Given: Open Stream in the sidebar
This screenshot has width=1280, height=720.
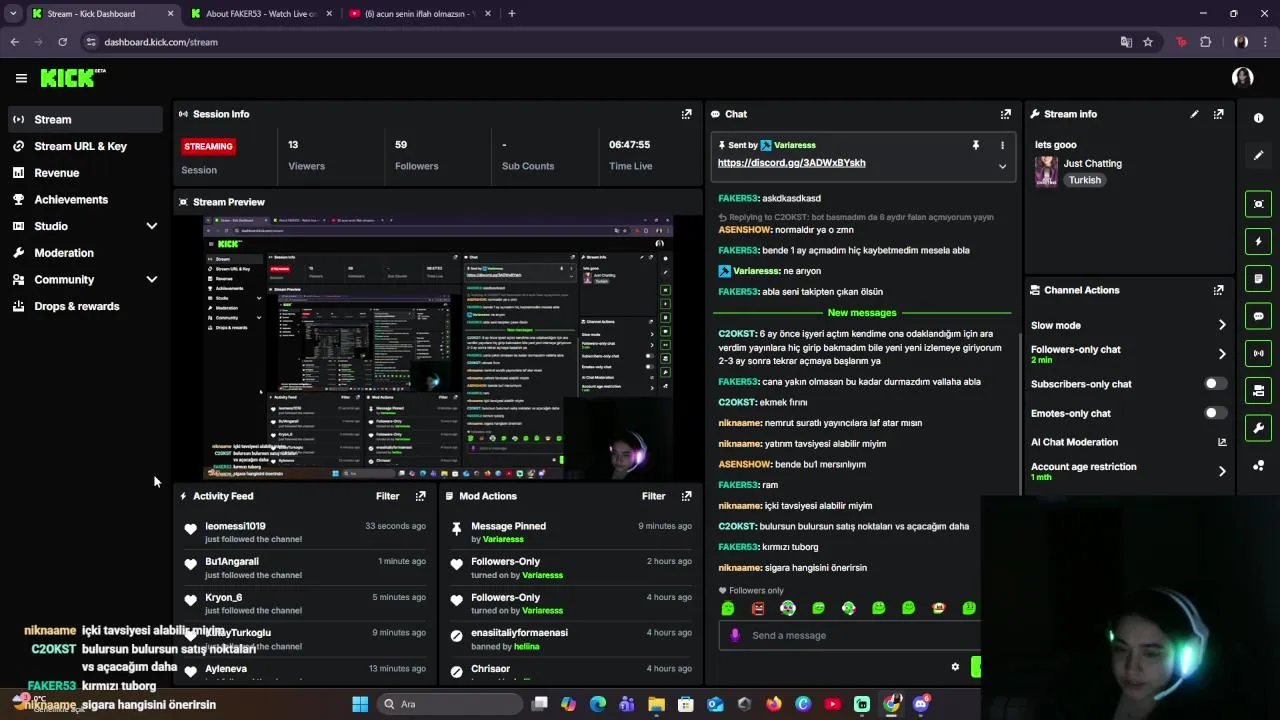Looking at the screenshot, I should (x=84, y=119).
